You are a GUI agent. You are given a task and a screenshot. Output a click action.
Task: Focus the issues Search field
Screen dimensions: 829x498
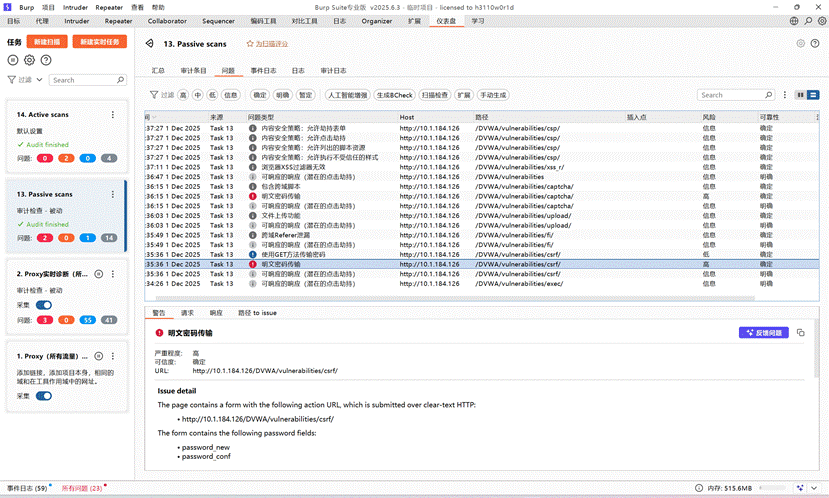[x=736, y=95]
